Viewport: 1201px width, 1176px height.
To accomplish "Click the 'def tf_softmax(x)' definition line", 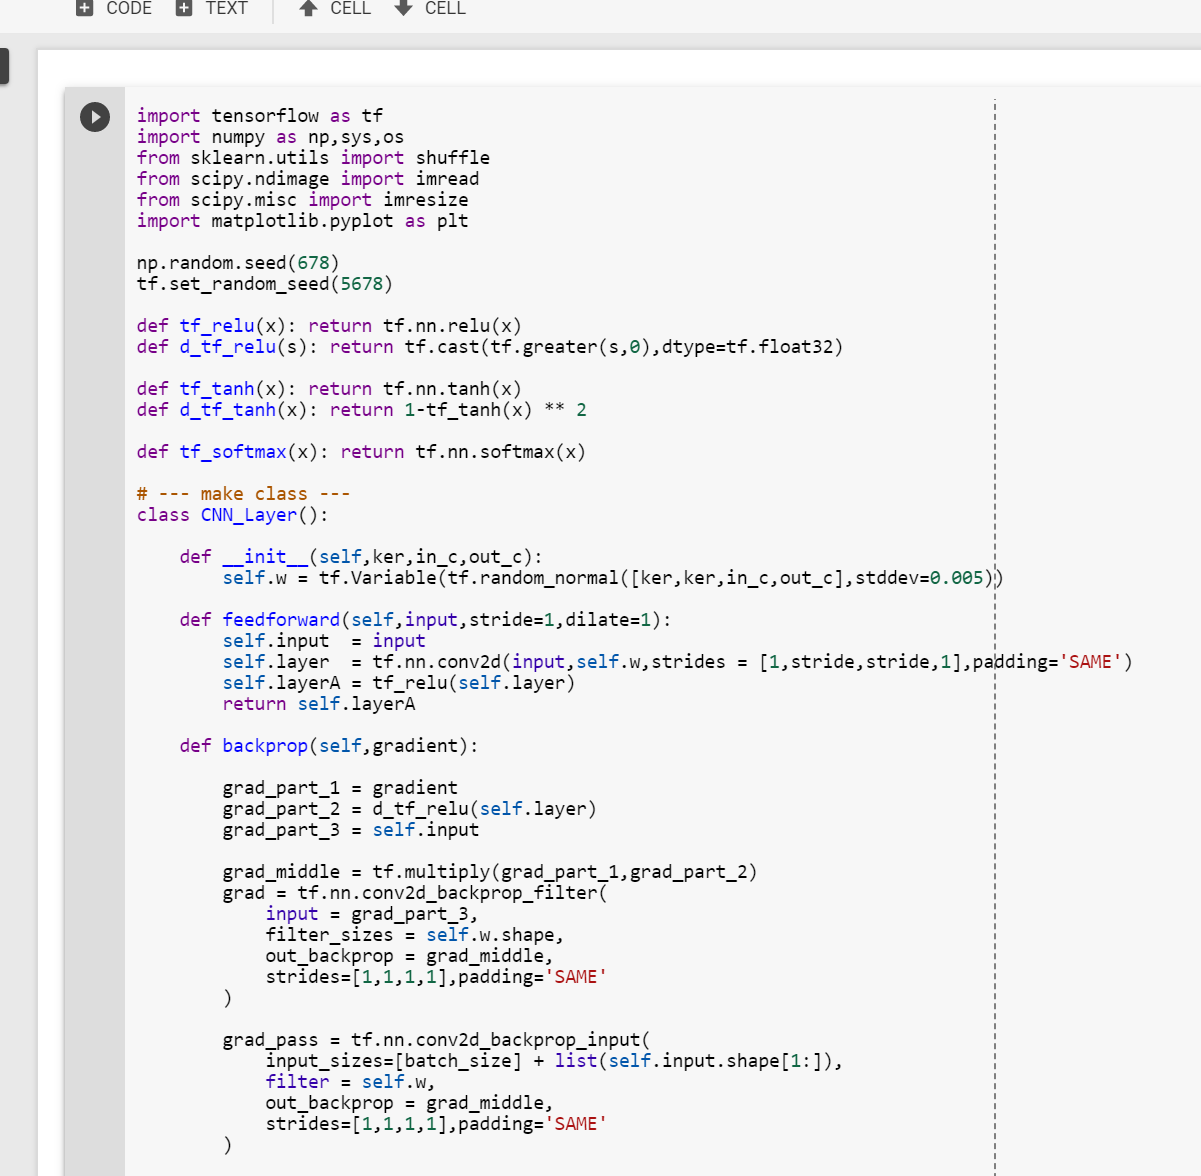I will pos(361,452).
